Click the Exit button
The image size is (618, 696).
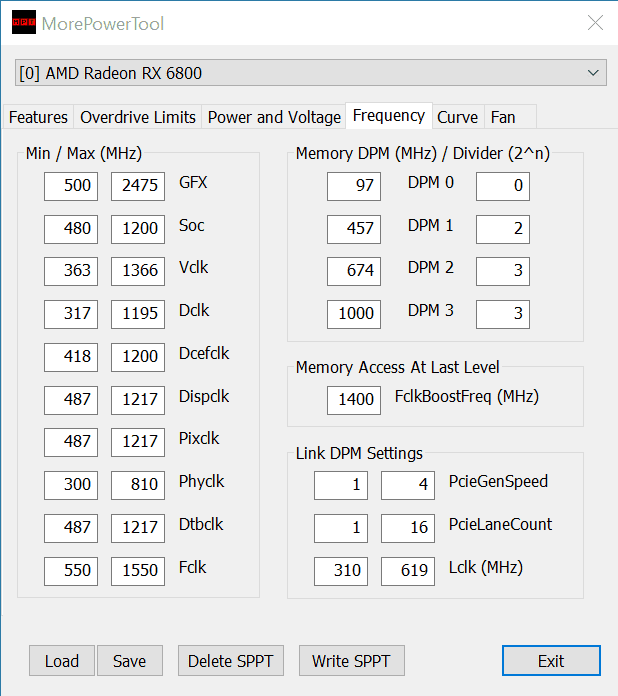[551, 660]
